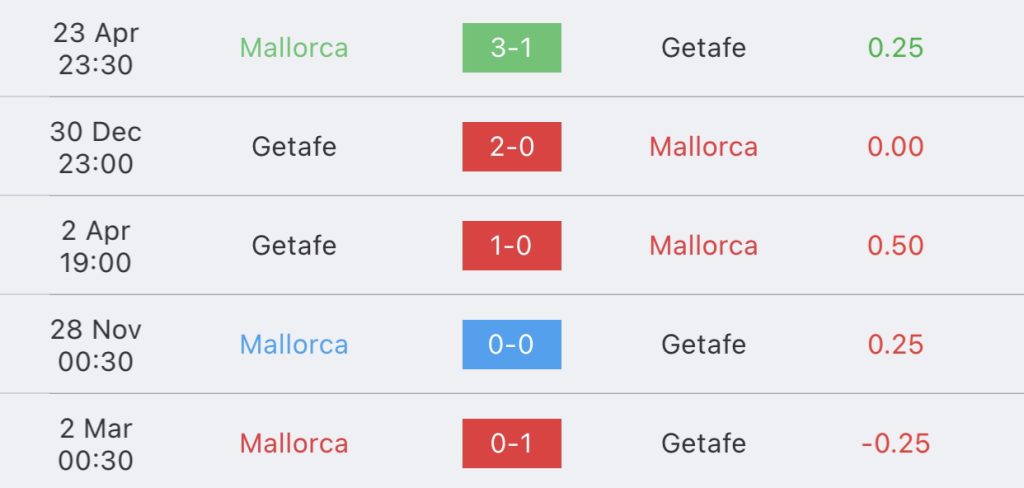The image size is (1024, 488).
Task: Select Getafe in the 23 Apr match
Action: pos(703,48)
